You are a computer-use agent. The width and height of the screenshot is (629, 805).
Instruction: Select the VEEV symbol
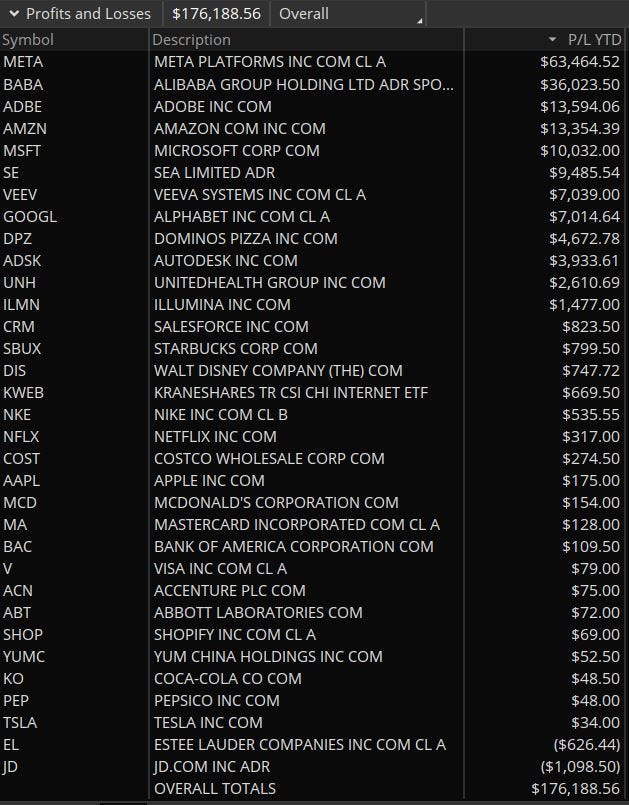tap(20, 195)
